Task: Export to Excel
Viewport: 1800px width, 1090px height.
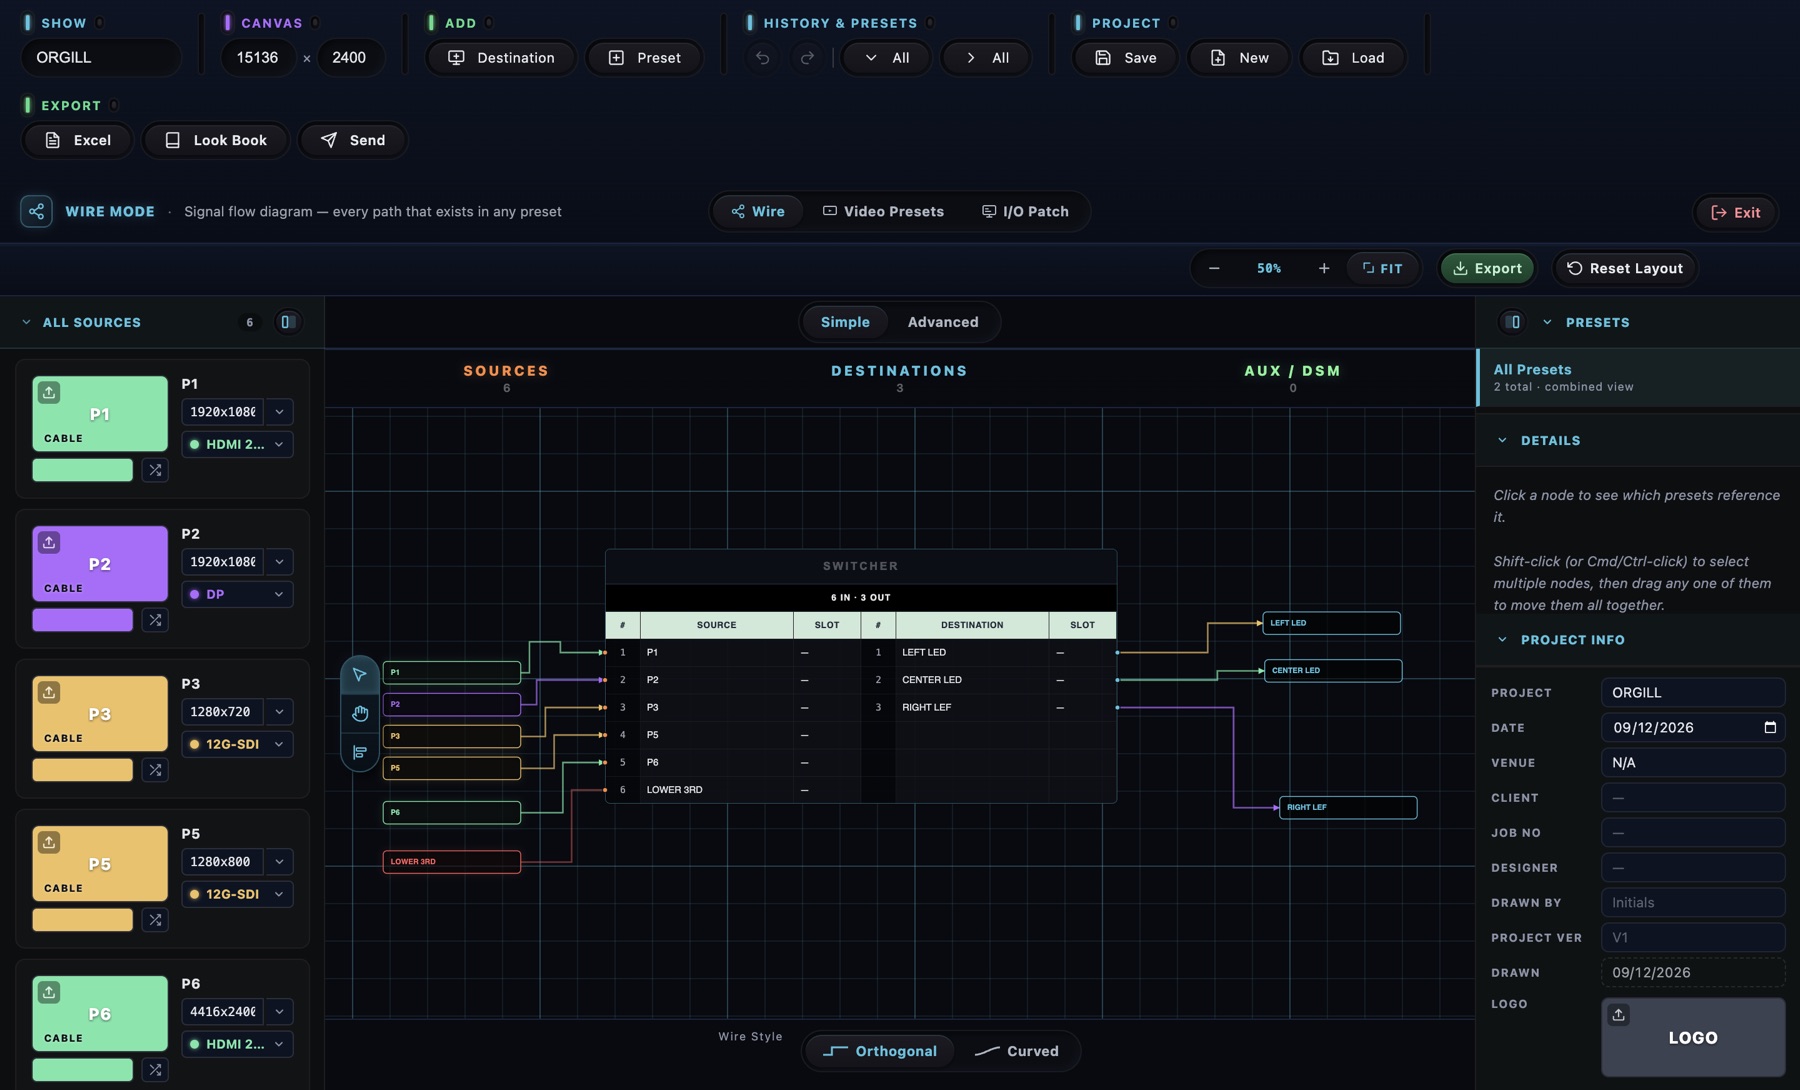Action: [78, 141]
